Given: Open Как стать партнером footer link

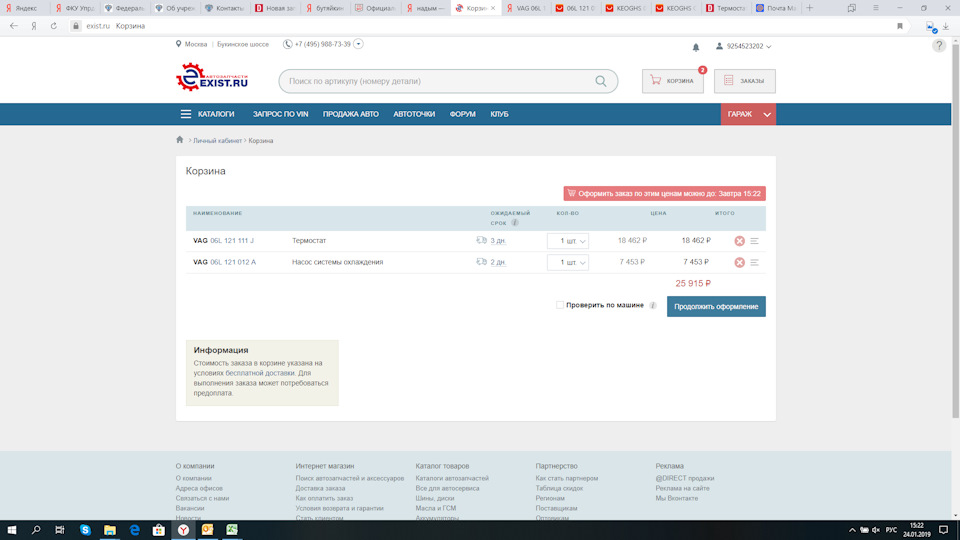Looking at the screenshot, I should click(566, 479).
